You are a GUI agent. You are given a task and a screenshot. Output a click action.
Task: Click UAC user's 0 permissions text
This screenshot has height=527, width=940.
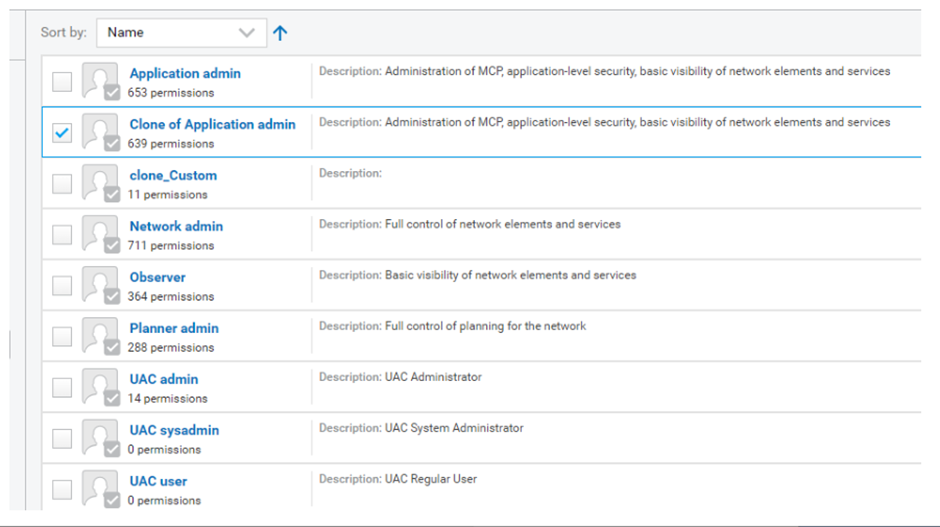click(164, 501)
